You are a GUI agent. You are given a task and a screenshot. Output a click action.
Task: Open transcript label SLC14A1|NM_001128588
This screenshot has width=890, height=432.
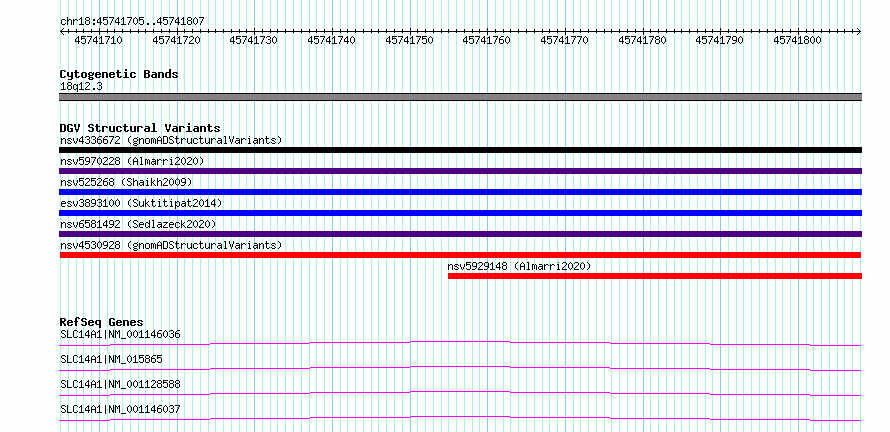(x=120, y=385)
